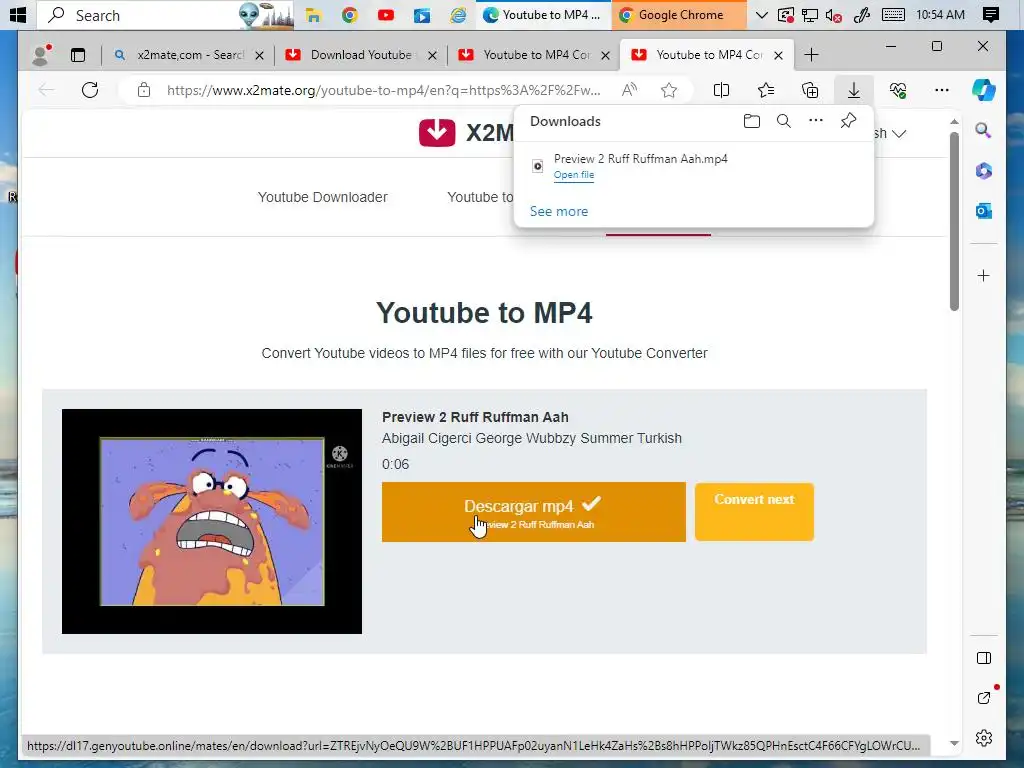
Task: Click the Preview 2 Ruff Ruffman Aah.mp4 download entry
Action: click(694, 167)
